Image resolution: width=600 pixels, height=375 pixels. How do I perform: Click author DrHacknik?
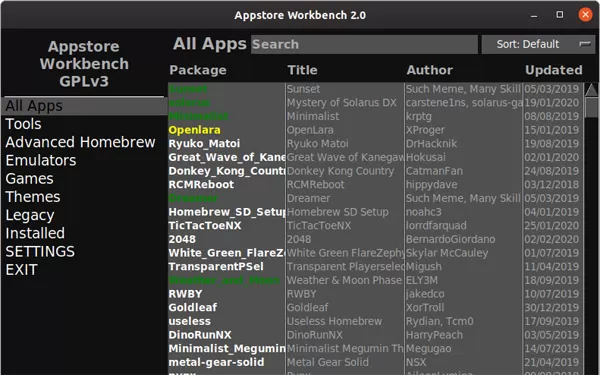coord(432,144)
